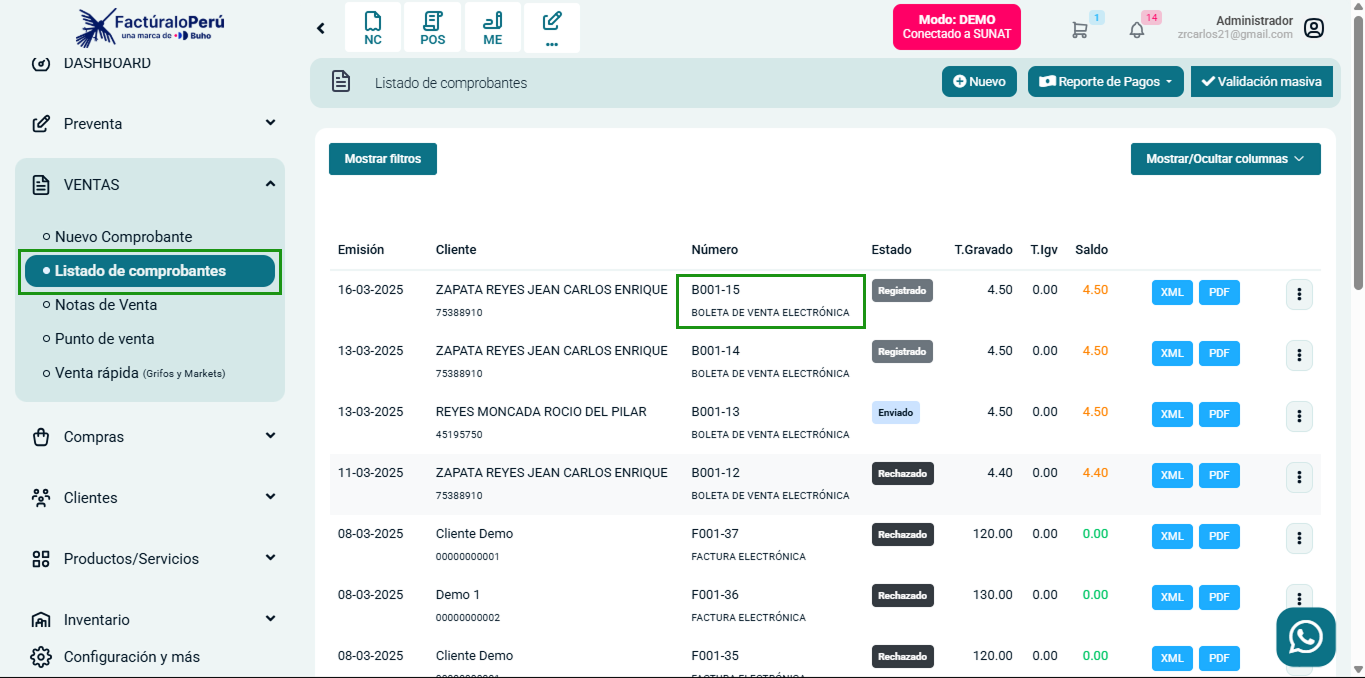Go to Notas de Venta
Screen dimensions: 1365x678
tap(105, 305)
